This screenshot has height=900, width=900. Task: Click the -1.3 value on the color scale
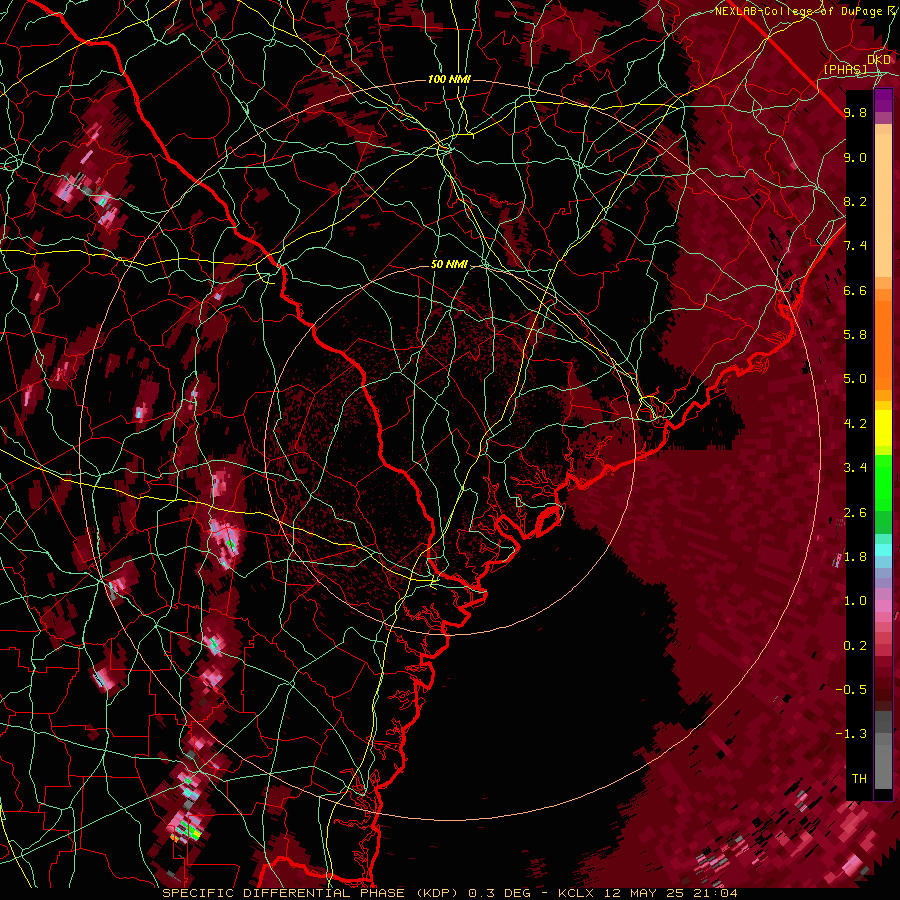851,734
